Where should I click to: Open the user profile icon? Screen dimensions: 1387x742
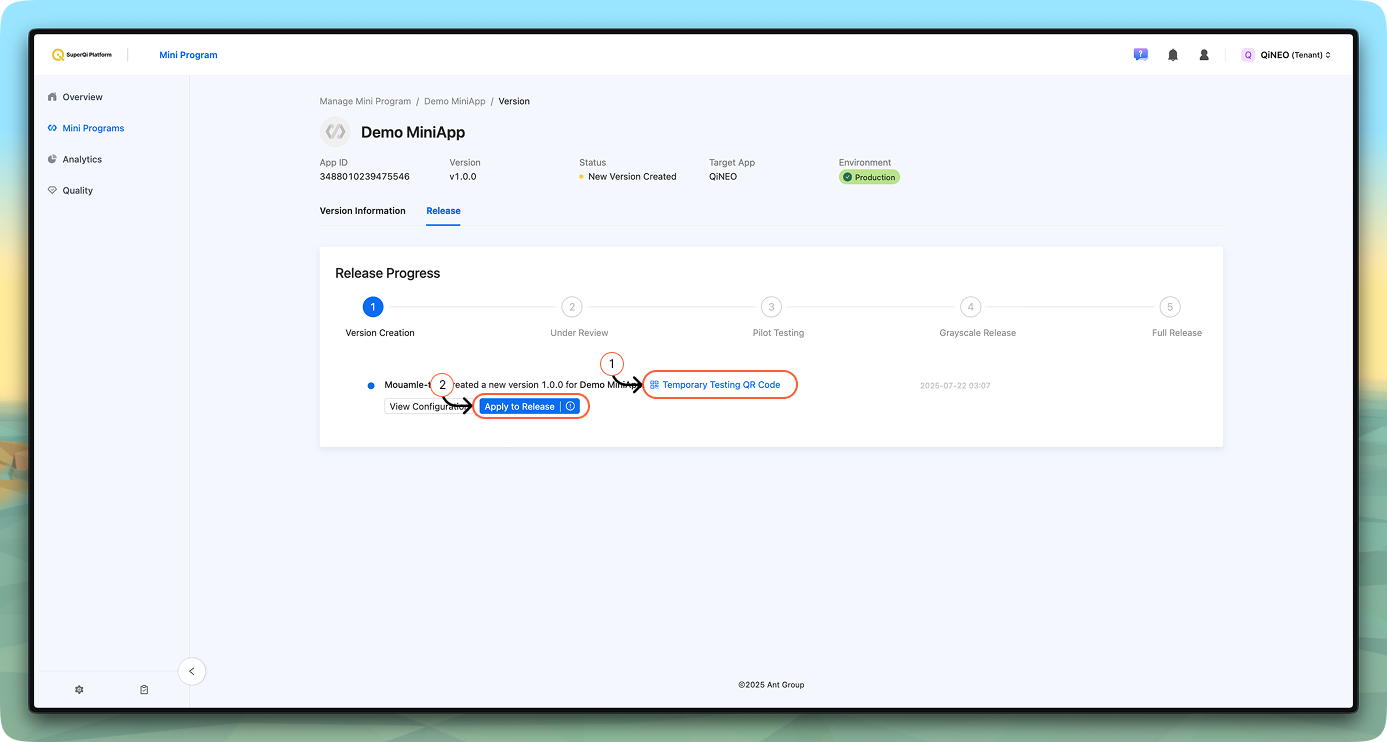[1204, 55]
